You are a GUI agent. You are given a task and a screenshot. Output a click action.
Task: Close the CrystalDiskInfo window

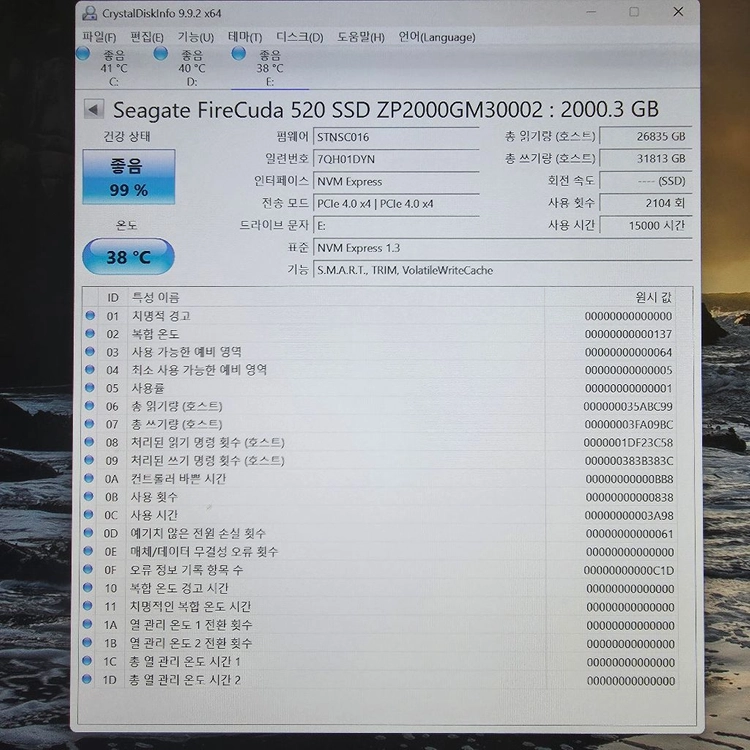pos(678,11)
